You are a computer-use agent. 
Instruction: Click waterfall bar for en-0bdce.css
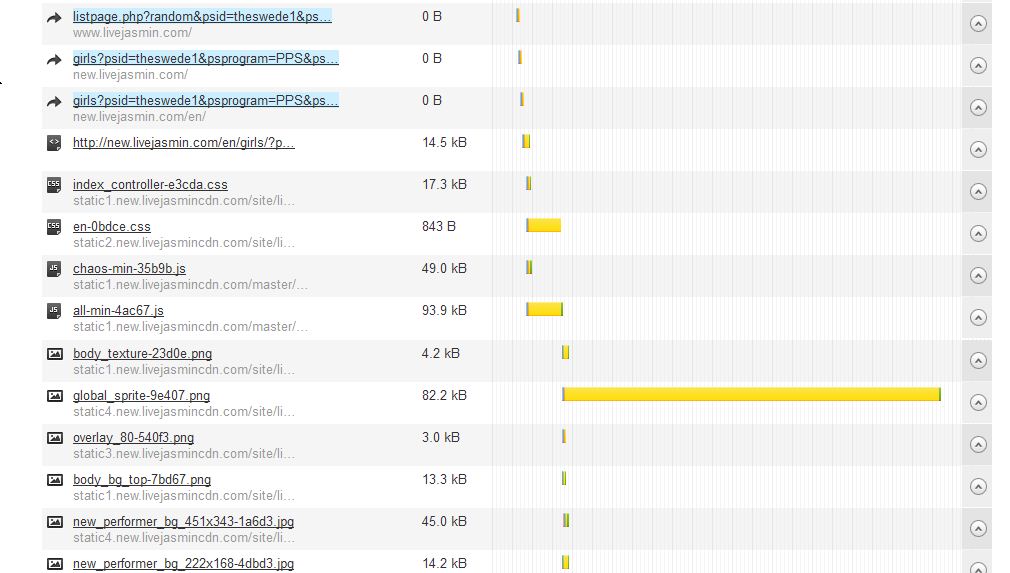[x=544, y=225]
